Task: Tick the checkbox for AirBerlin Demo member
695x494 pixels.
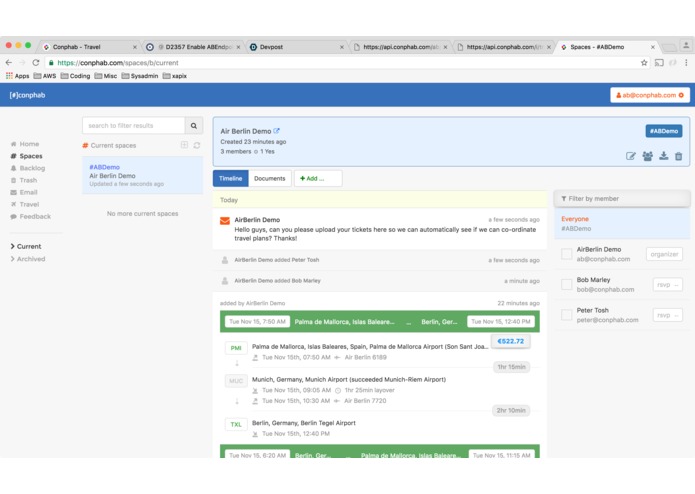Action: [566, 254]
